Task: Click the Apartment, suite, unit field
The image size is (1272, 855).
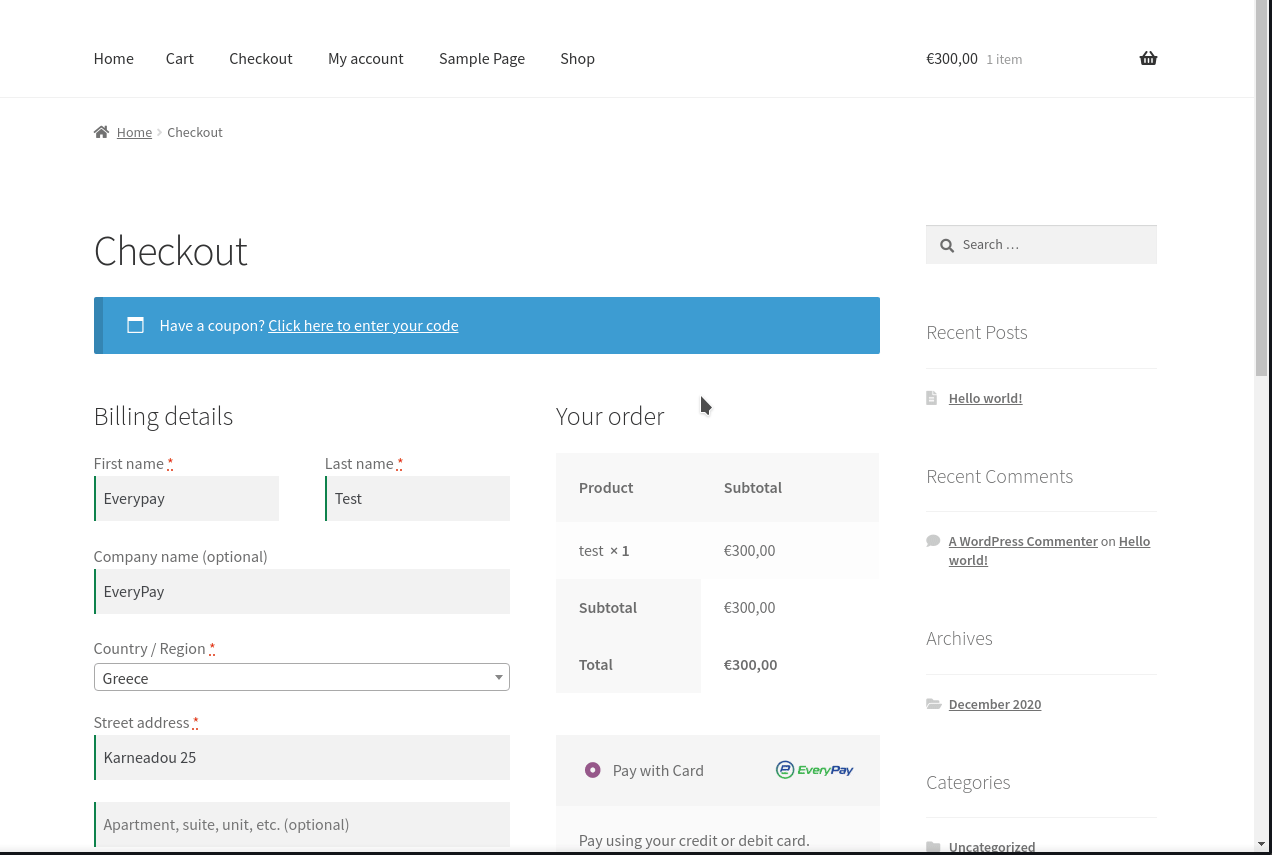Action: 302,824
